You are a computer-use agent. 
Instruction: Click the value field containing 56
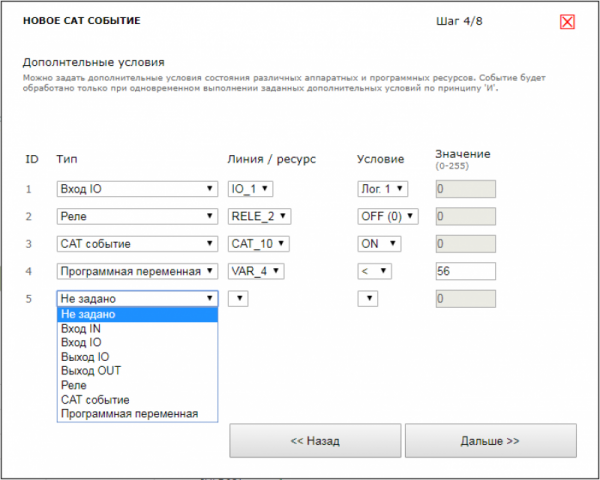(x=466, y=271)
